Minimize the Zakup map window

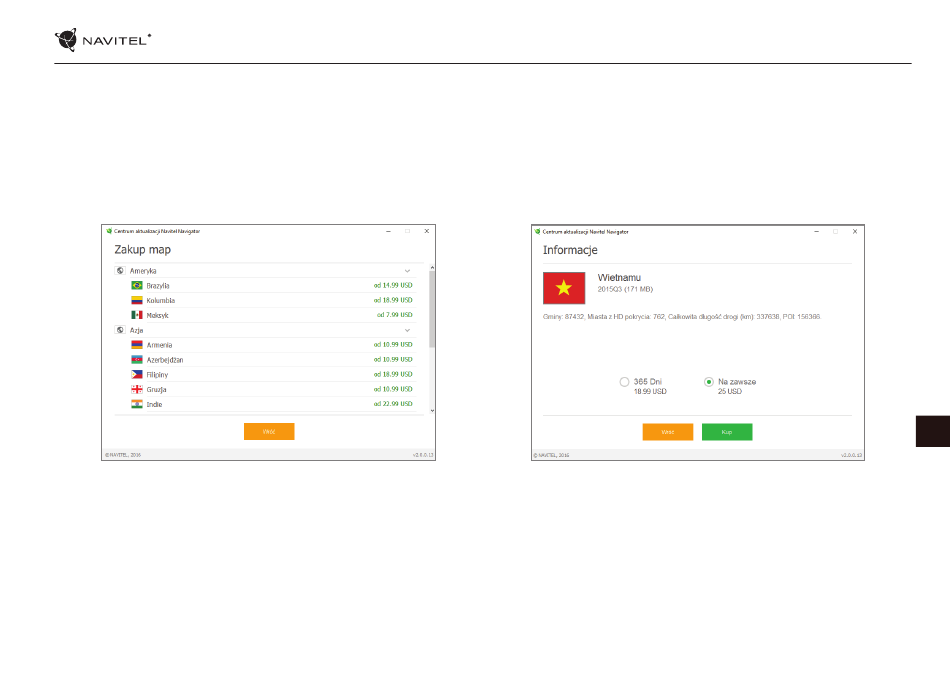pyautogui.click(x=388, y=231)
